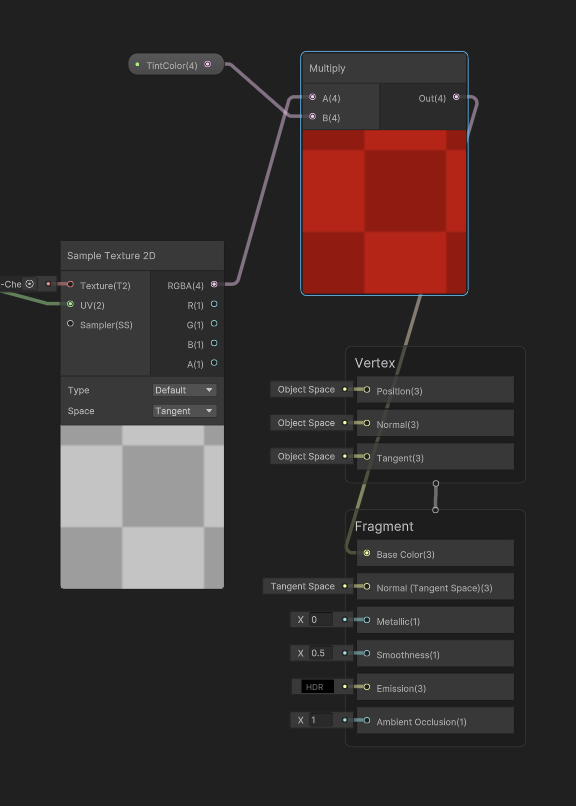Click the UV(2) input port
This screenshot has height=806, width=576.
[x=70, y=304]
